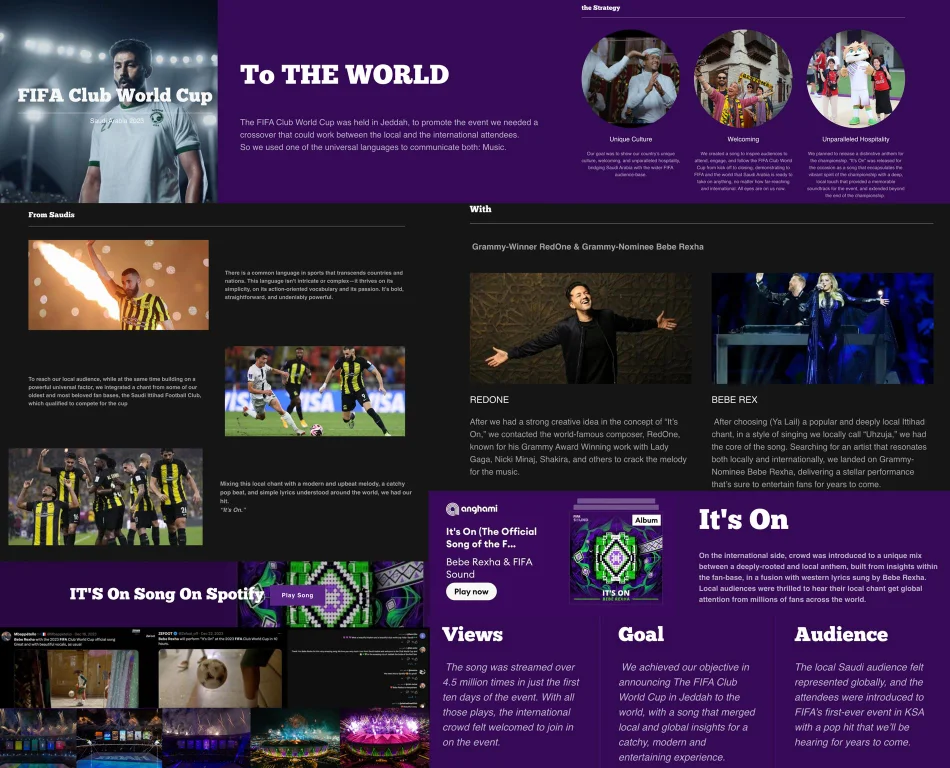Click the Anghami logo icon

pyautogui.click(x=453, y=509)
